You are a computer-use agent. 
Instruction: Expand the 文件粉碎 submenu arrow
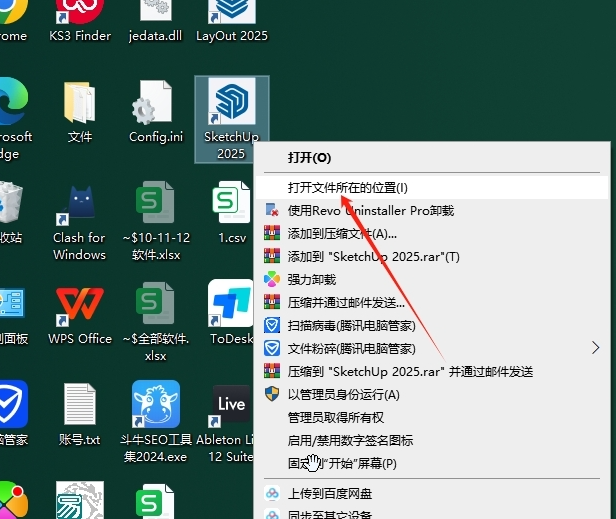click(596, 348)
